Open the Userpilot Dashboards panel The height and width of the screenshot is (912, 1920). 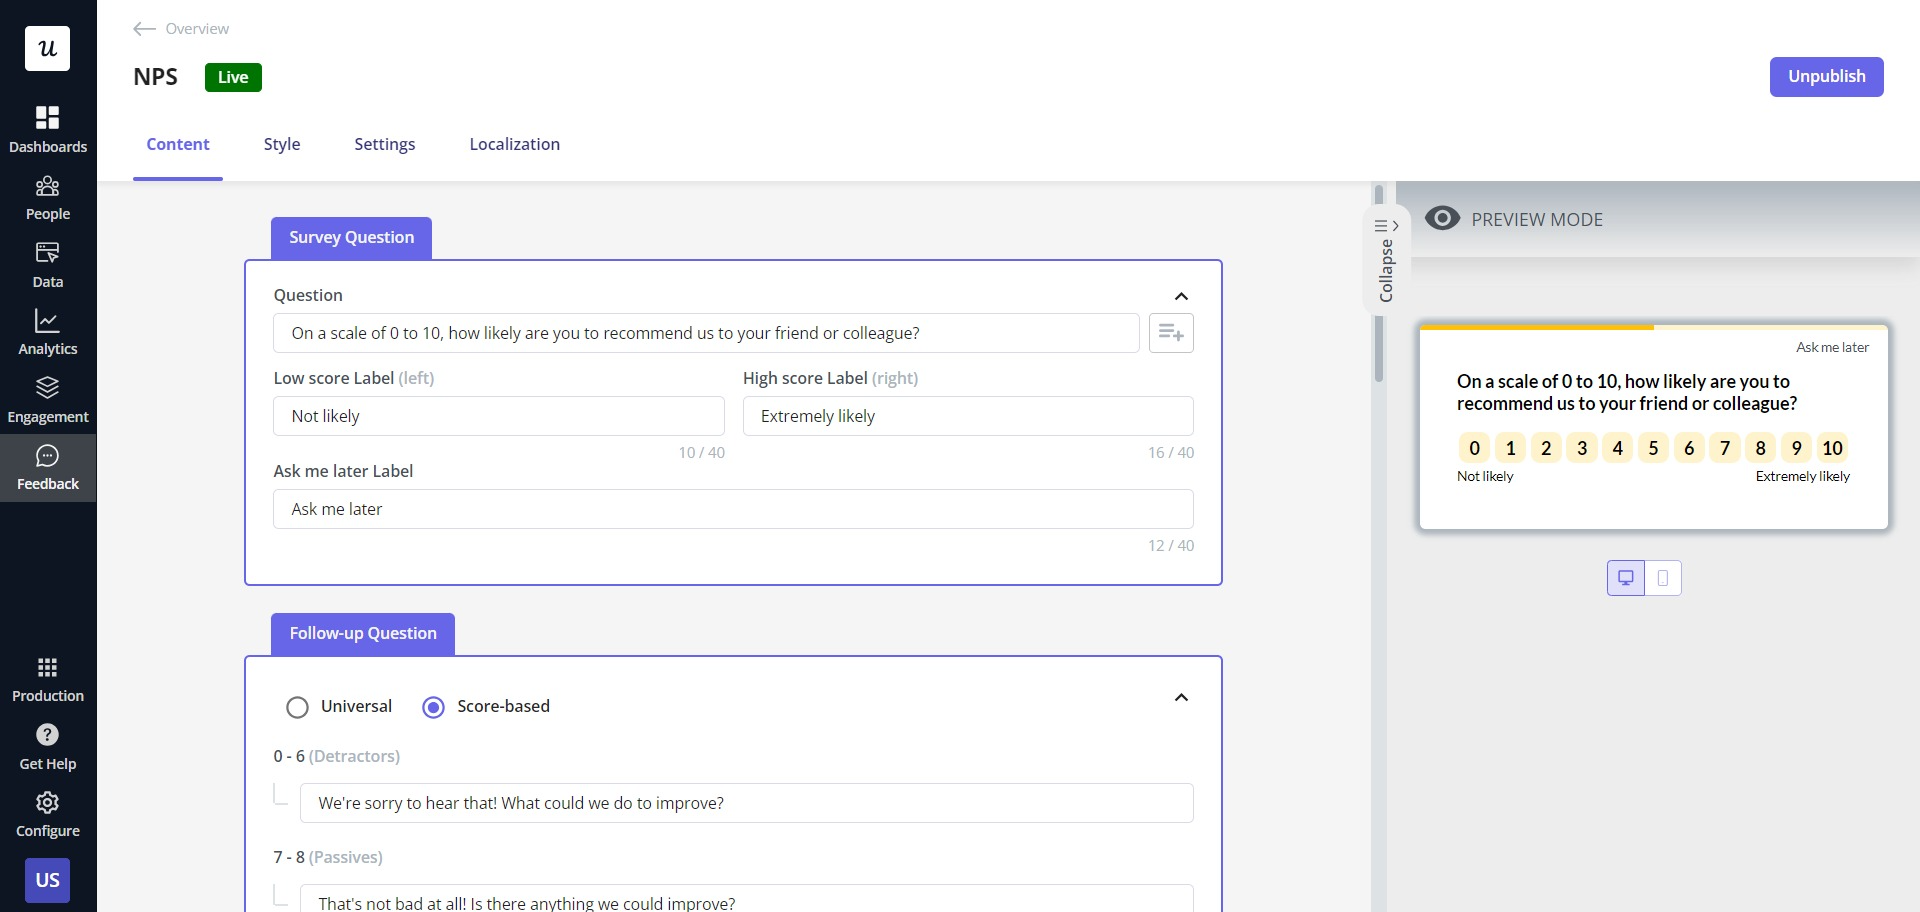pyautogui.click(x=47, y=128)
